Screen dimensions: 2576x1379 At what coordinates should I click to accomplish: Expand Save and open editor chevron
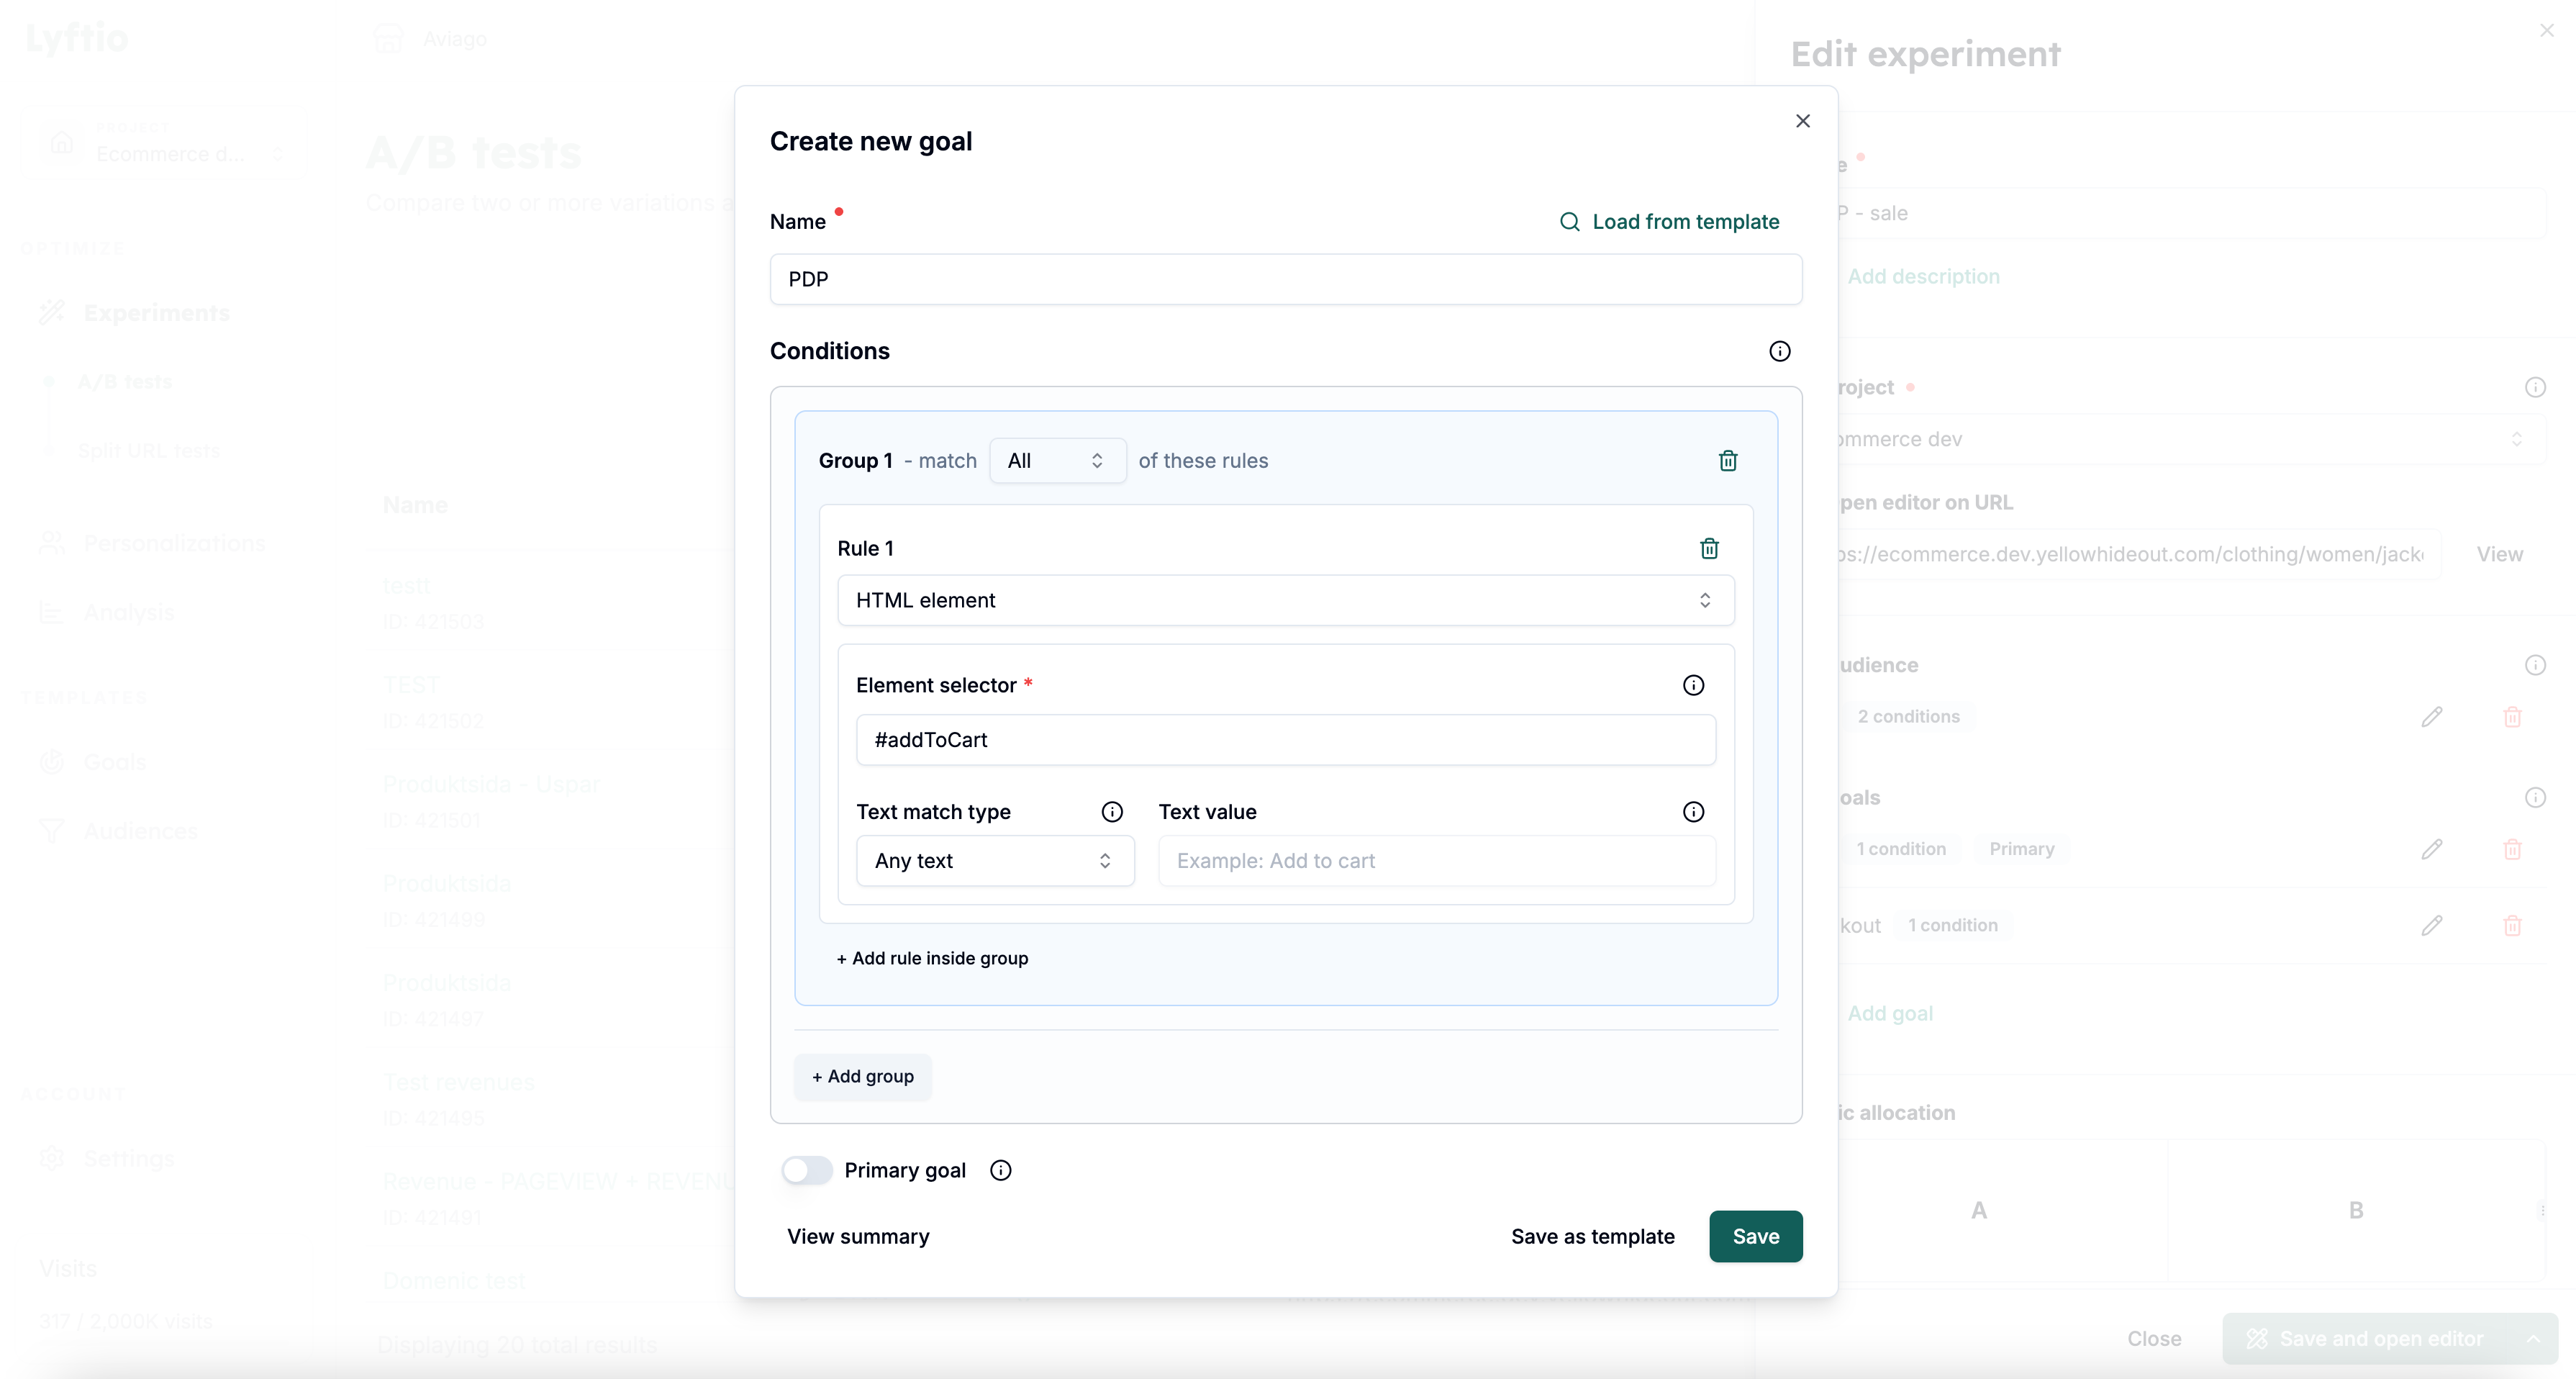point(2533,1339)
